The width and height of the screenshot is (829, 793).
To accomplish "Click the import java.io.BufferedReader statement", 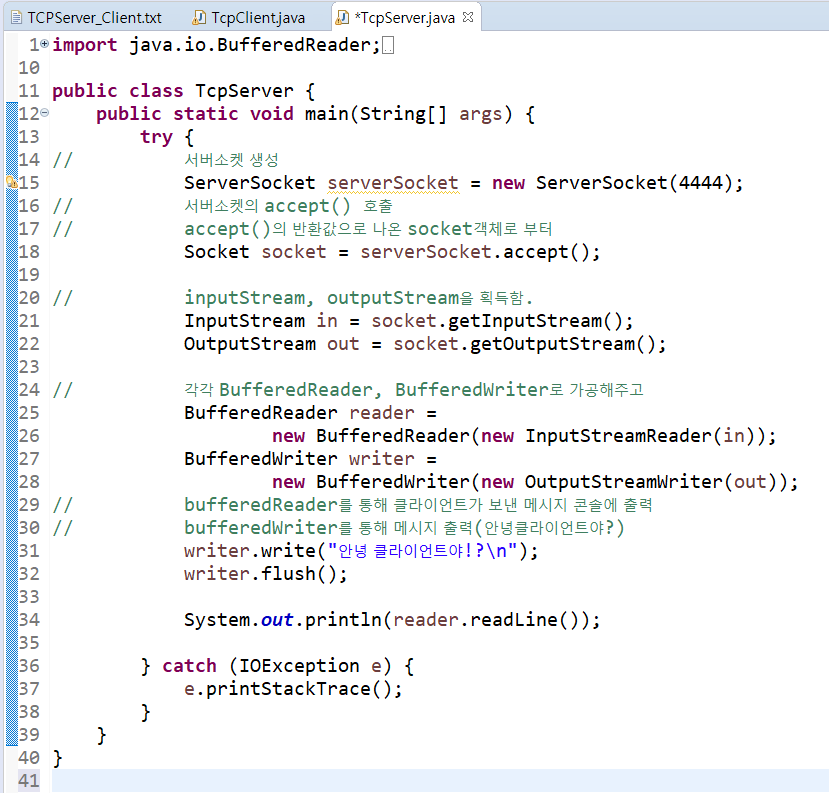I will pos(216,45).
